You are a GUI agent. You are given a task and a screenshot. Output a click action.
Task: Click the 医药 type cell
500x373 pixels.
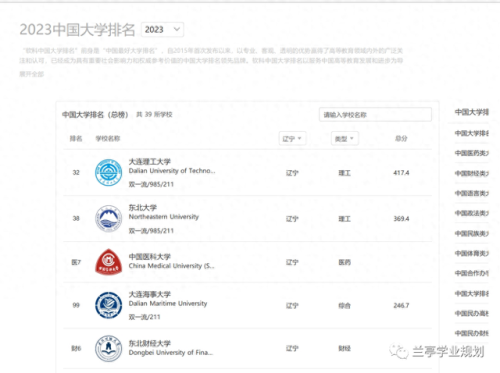(x=344, y=263)
